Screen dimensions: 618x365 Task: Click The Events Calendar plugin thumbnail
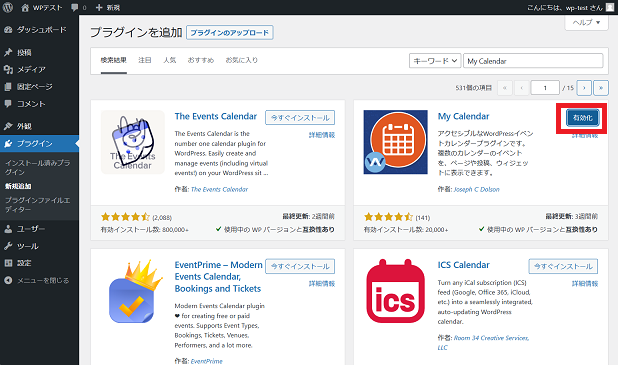(133, 142)
